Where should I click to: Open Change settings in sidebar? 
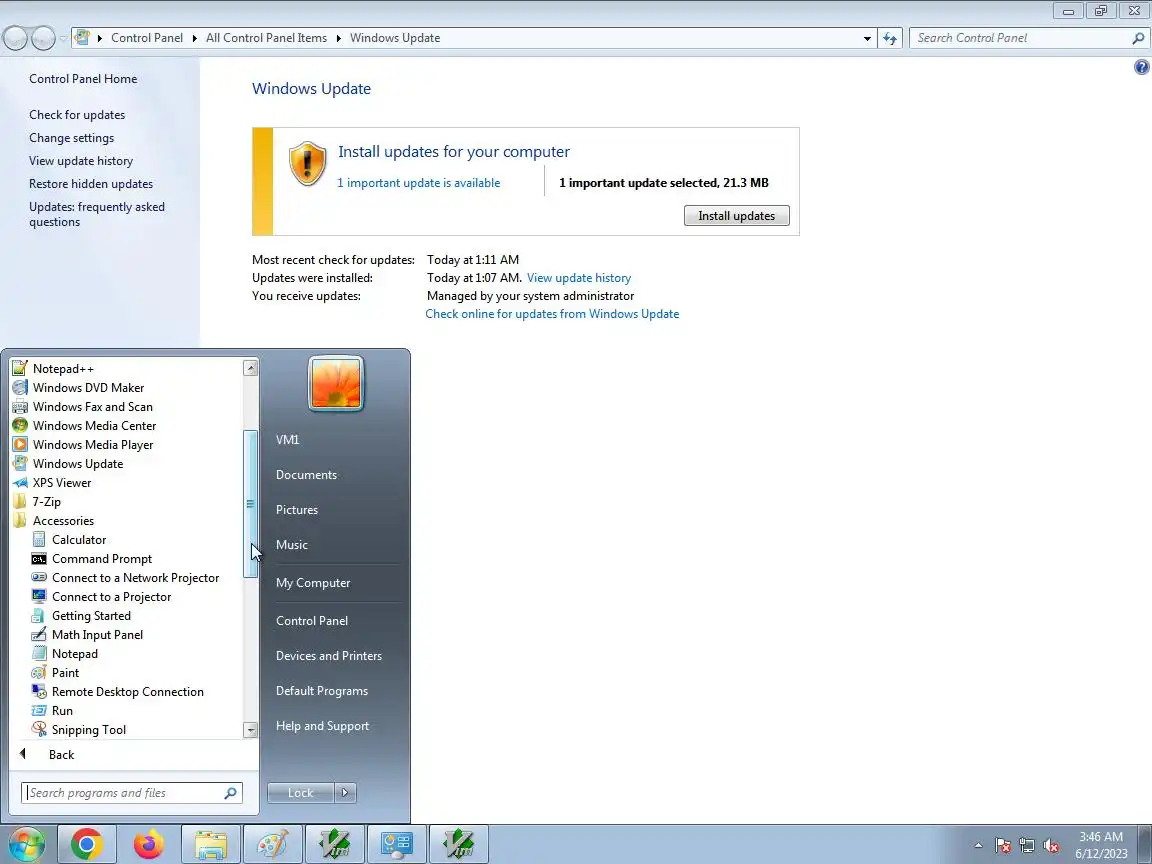pos(71,138)
